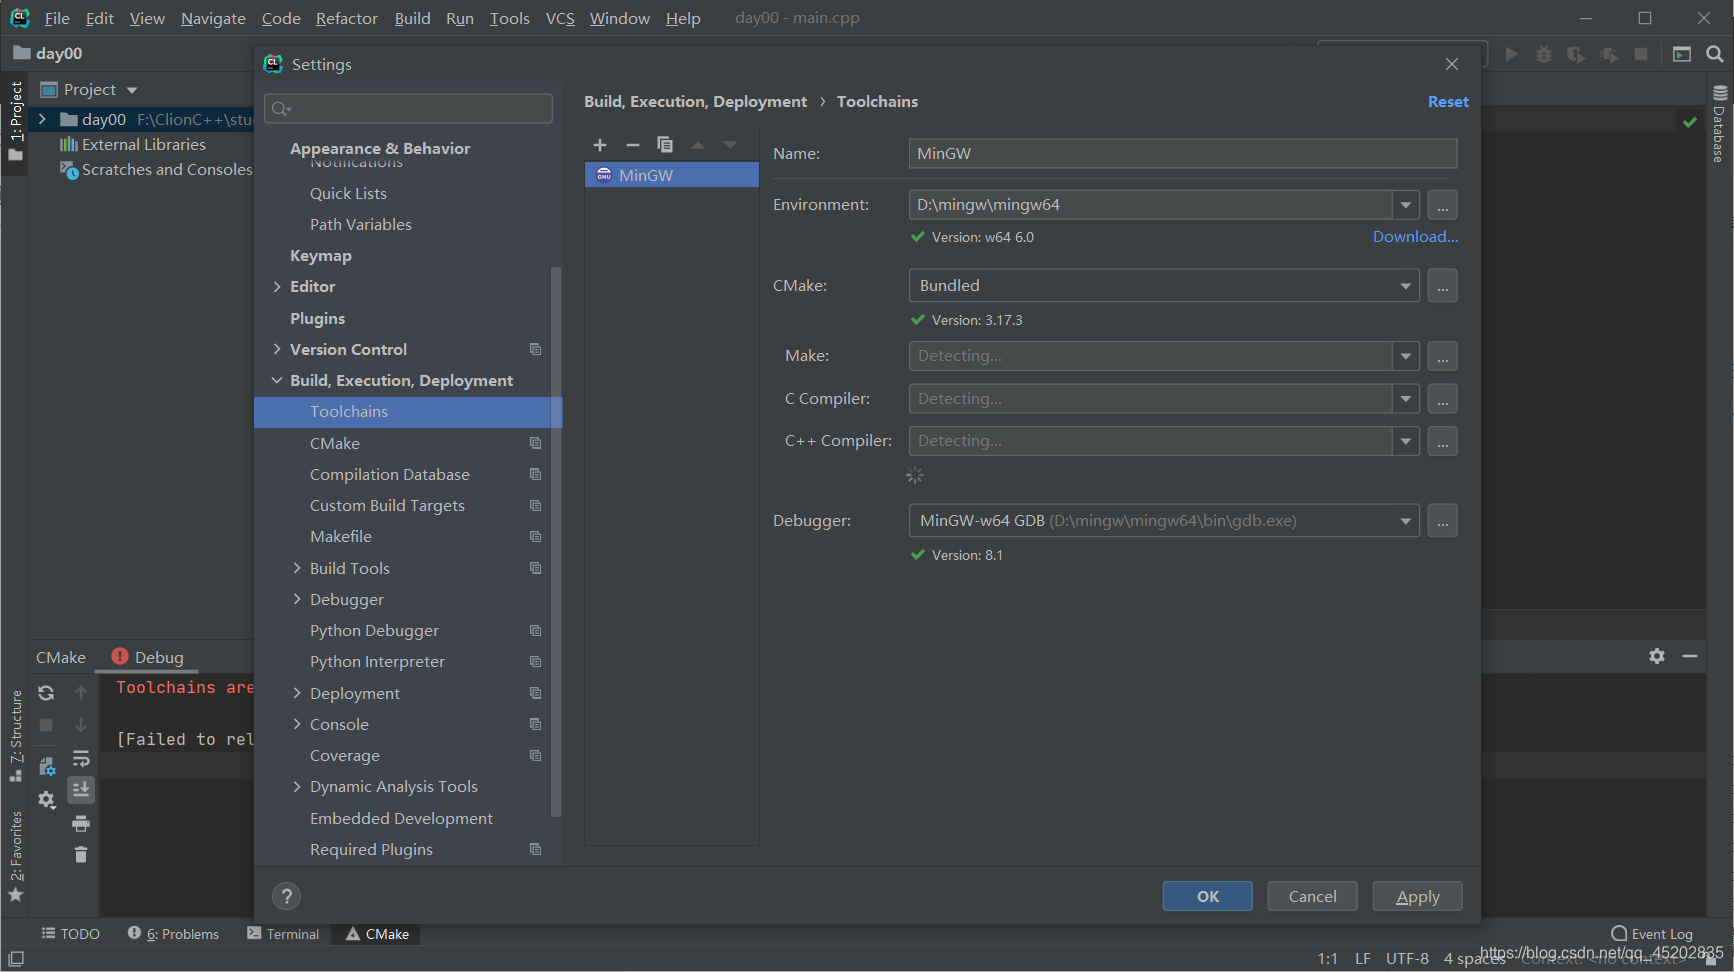Click Apply to save settings
Viewport: 1734px width, 972px height.
point(1417,896)
